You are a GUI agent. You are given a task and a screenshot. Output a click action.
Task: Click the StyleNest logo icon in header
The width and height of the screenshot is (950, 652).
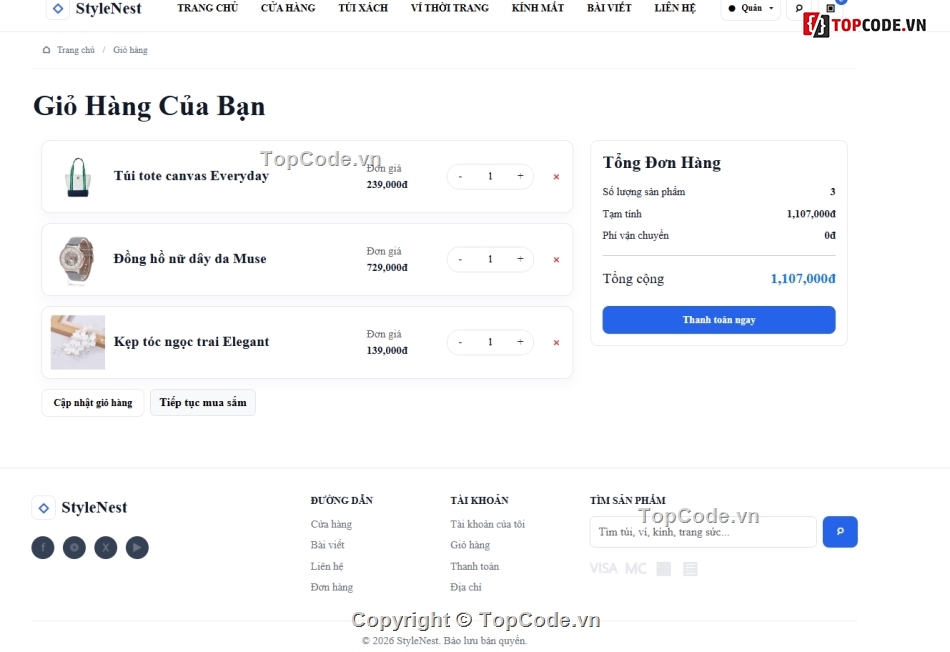[58, 8]
